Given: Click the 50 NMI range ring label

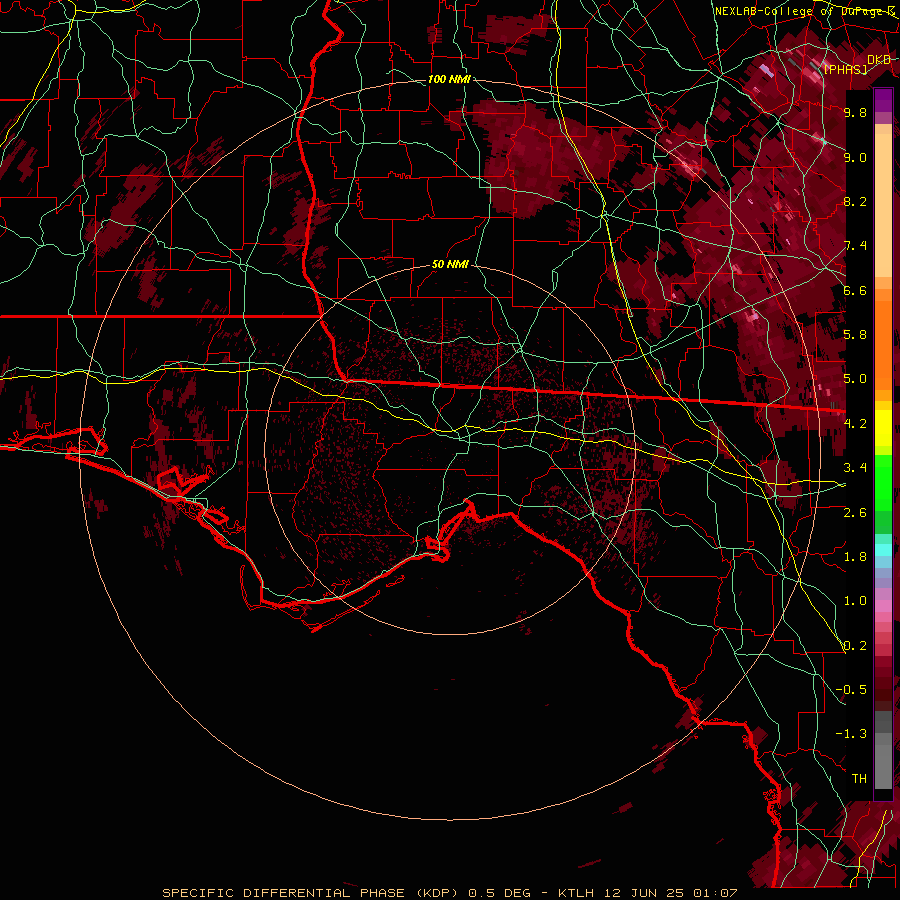Looking at the screenshot, I should (450, 264).
